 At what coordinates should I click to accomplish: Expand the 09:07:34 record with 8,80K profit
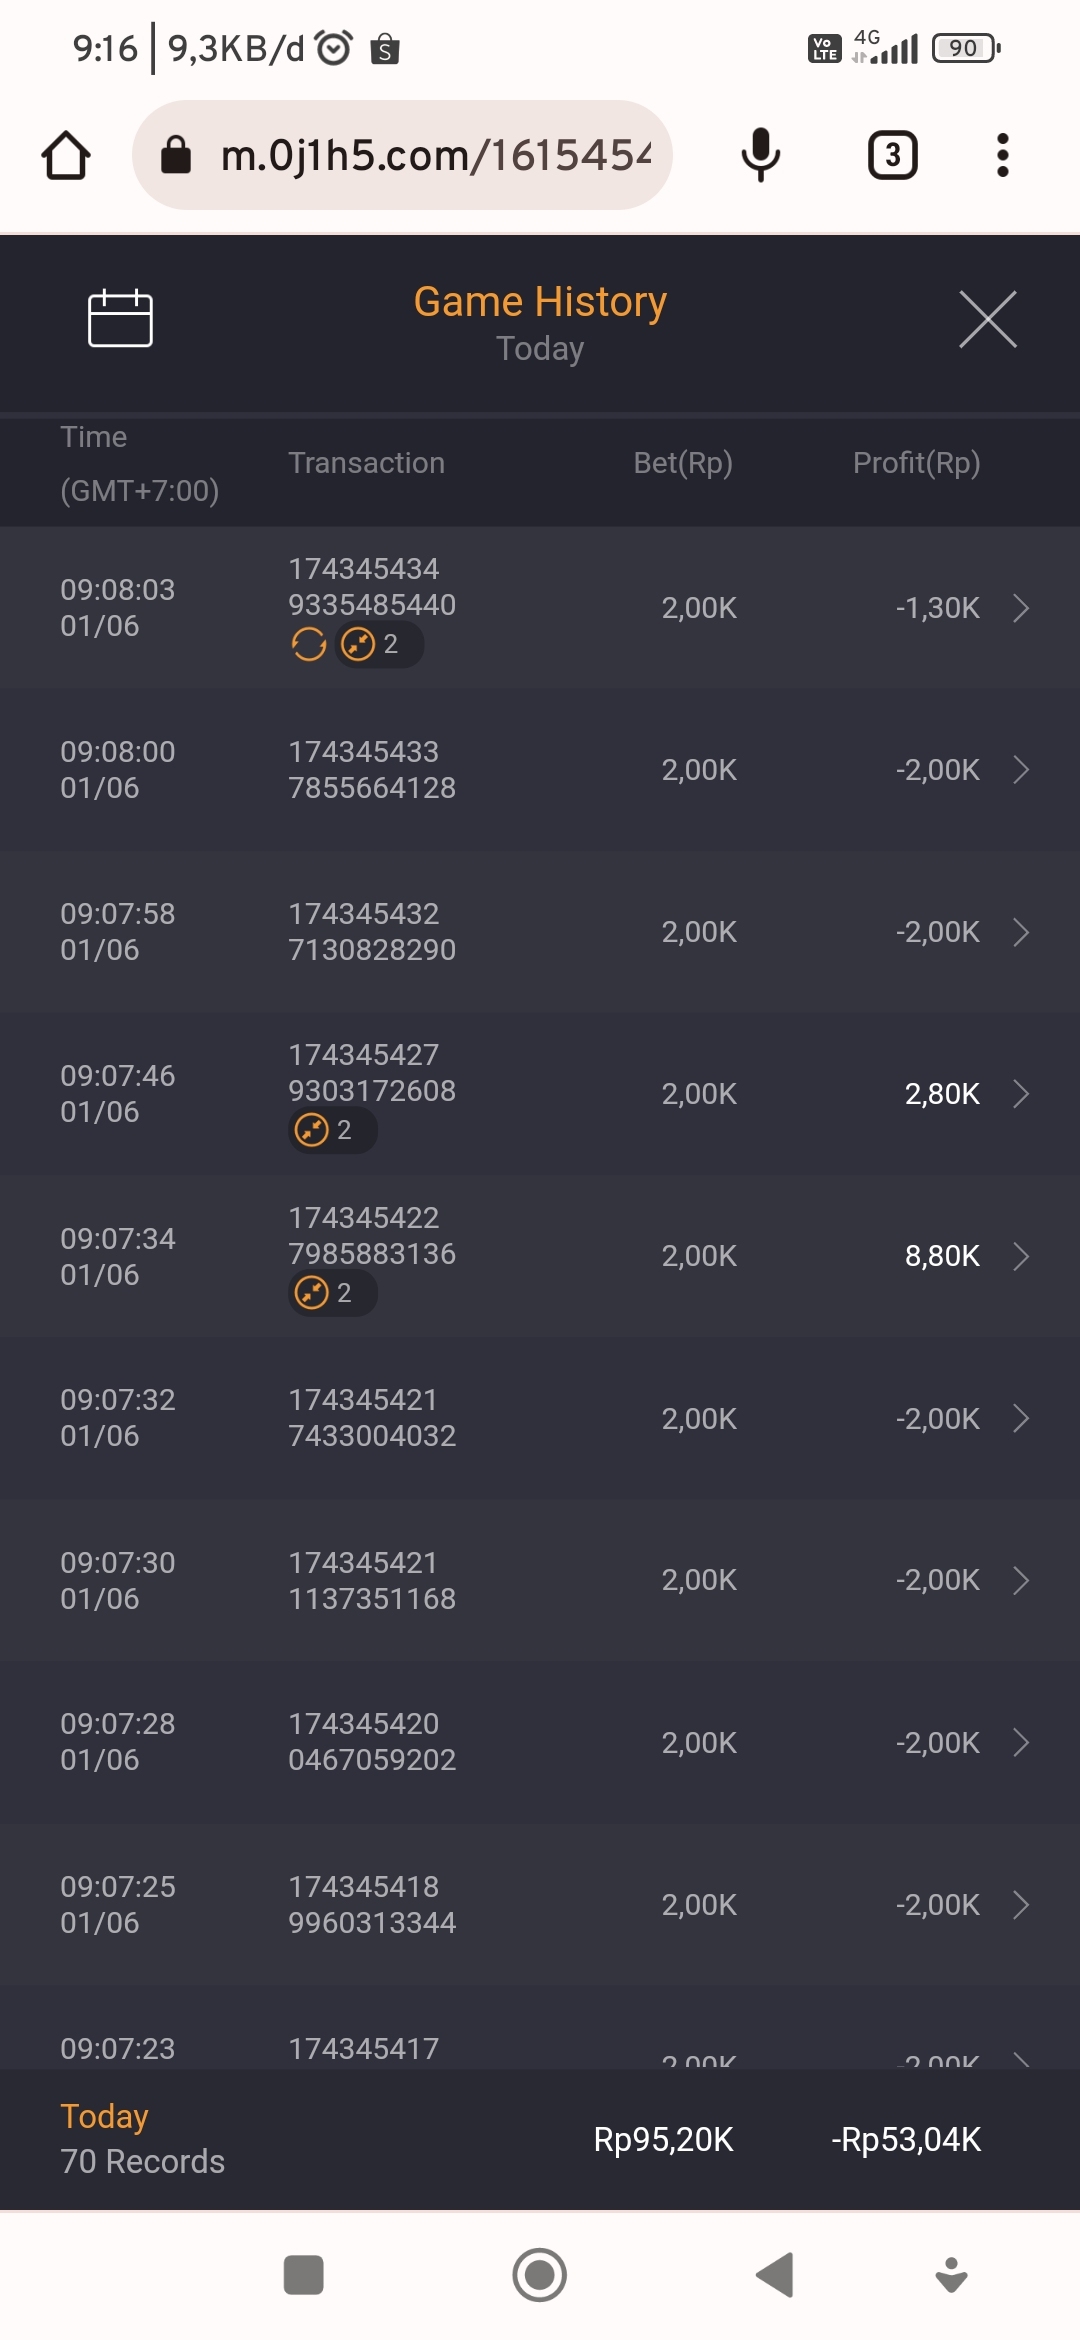click(x=1020, y=1256)
